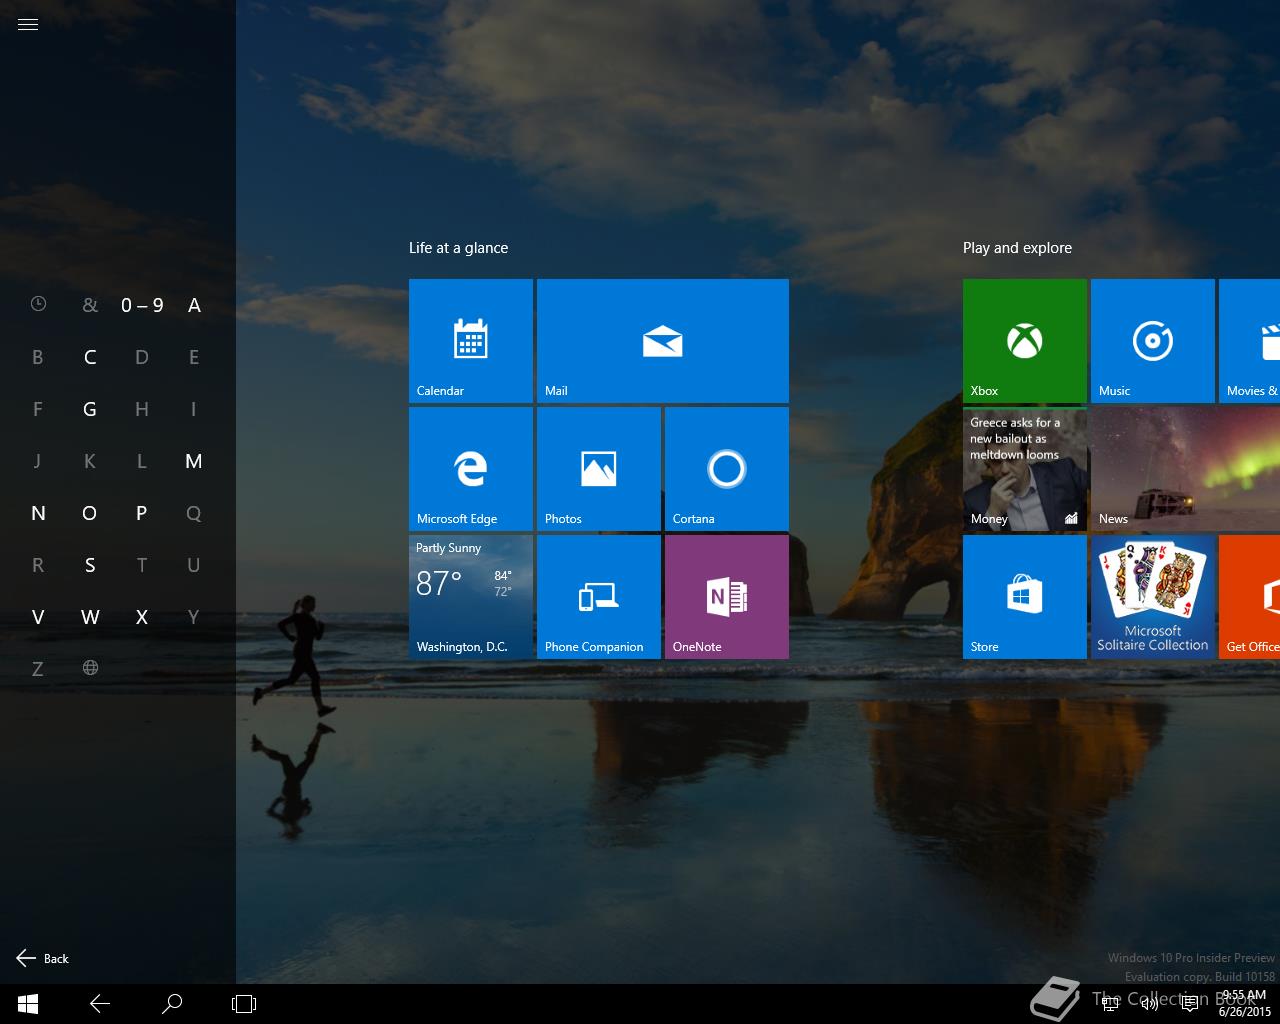Select the 'Play and explore' group heading
Viewport: 1280px width, 1024px height.
coord(1017,248)
